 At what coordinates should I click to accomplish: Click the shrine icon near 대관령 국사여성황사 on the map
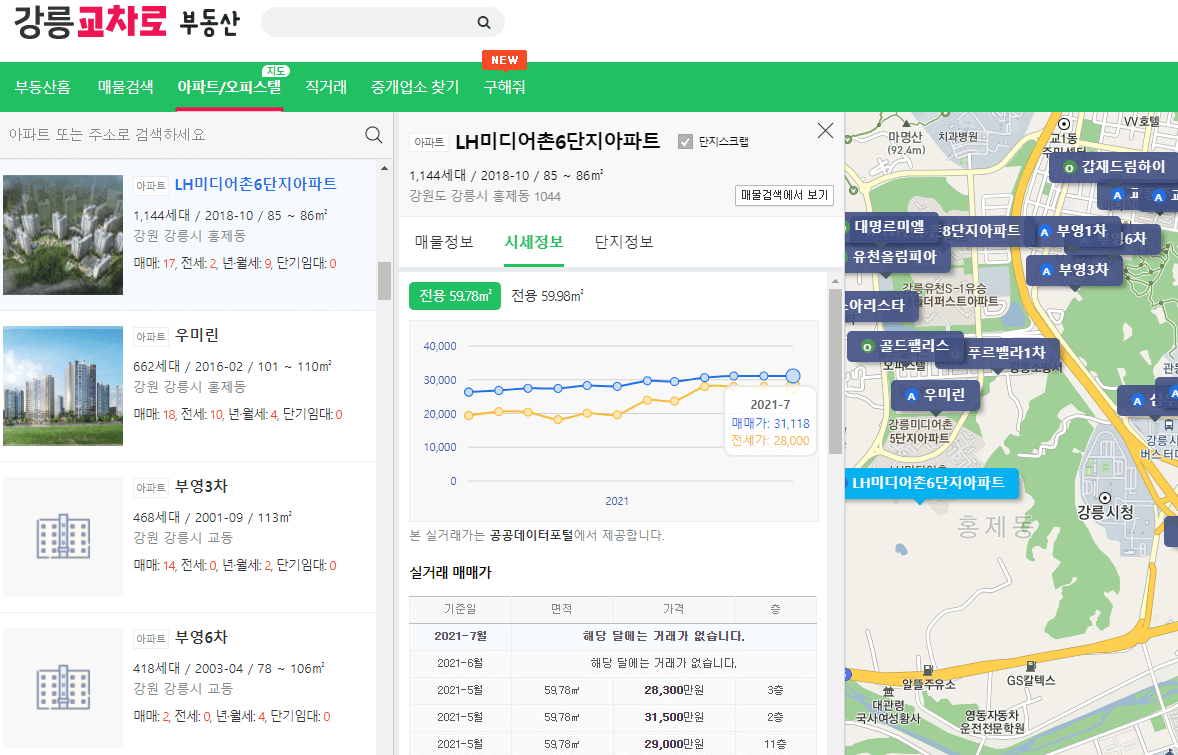pyautogui.click(x=888, y=692)
